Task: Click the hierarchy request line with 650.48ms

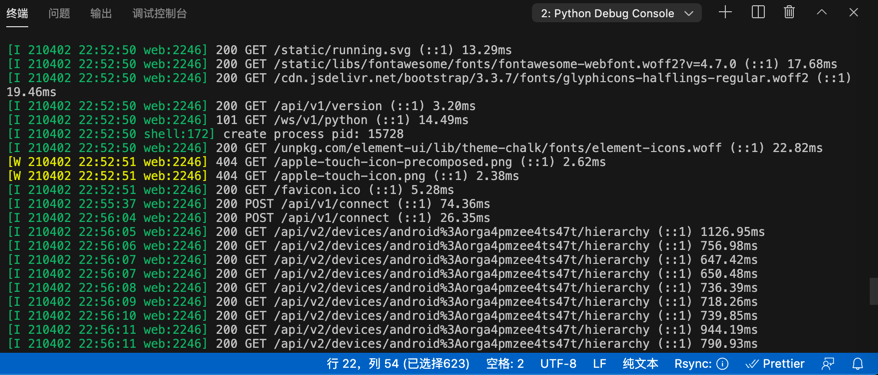Action: (382, 274)
